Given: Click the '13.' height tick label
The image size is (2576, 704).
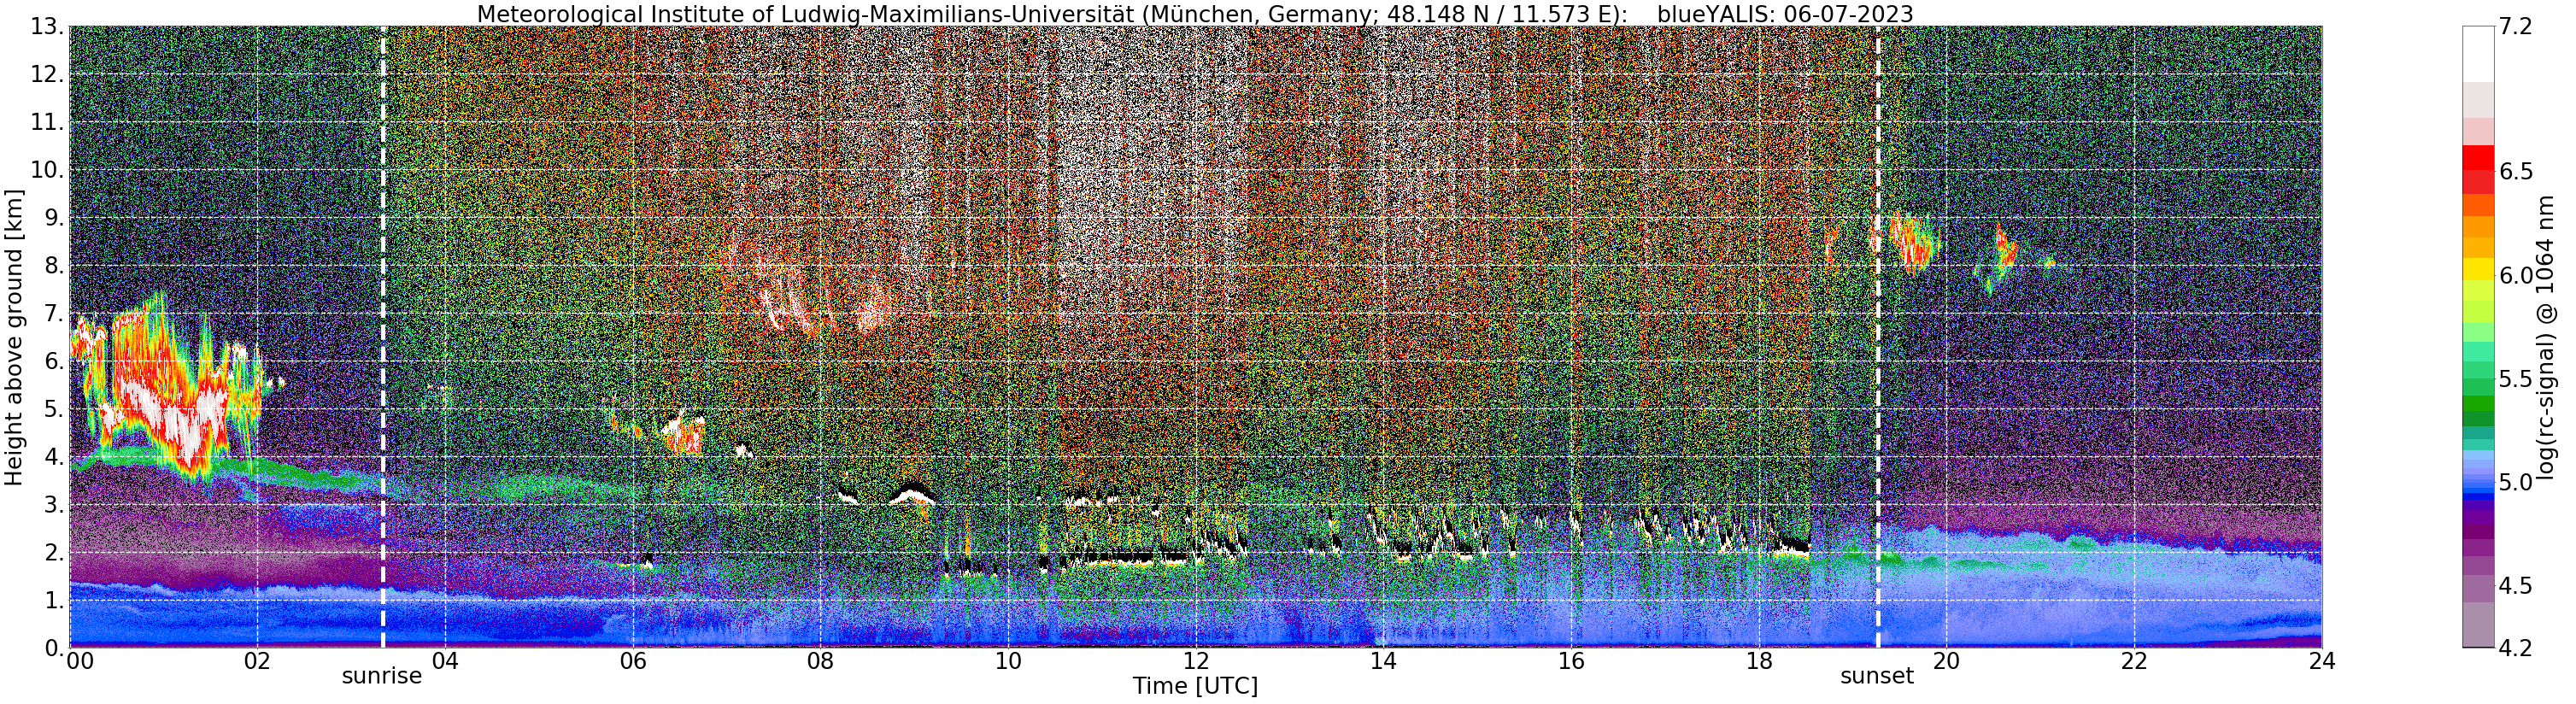Looking at the screenshot, I should pyautogui.click(x=47, y=27).
